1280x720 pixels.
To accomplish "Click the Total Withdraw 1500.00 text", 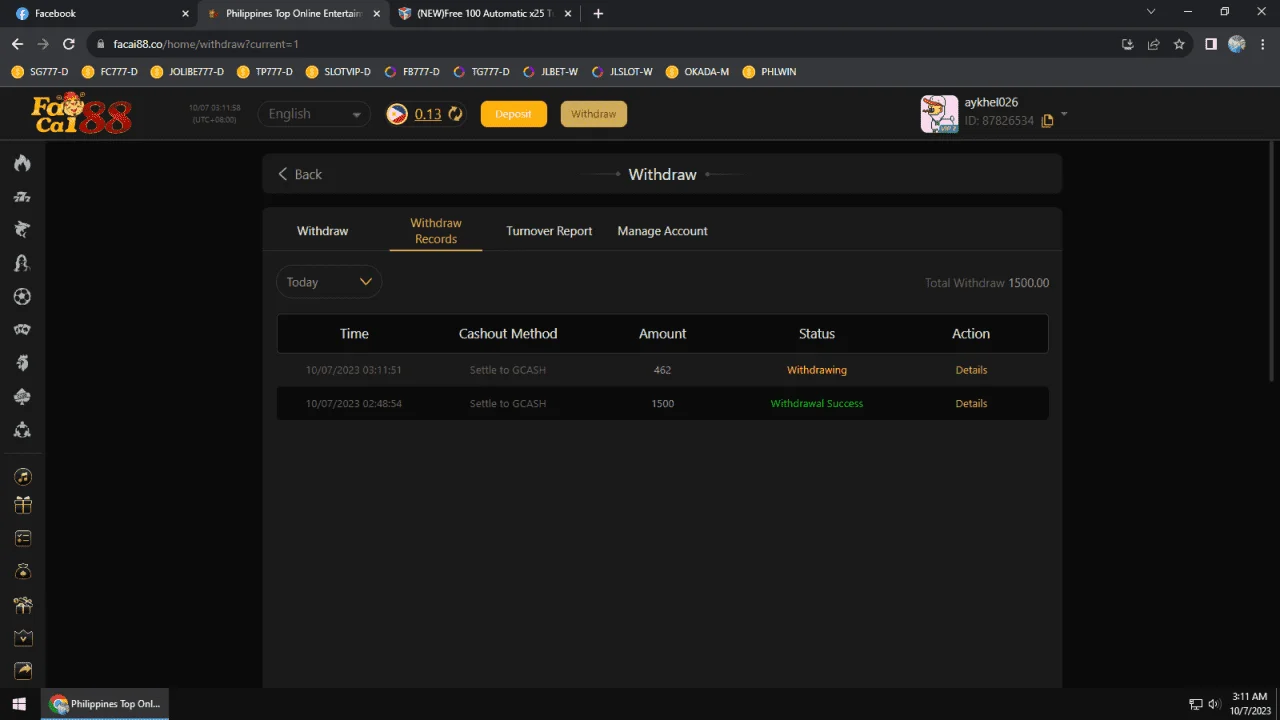I will [987, 283].
